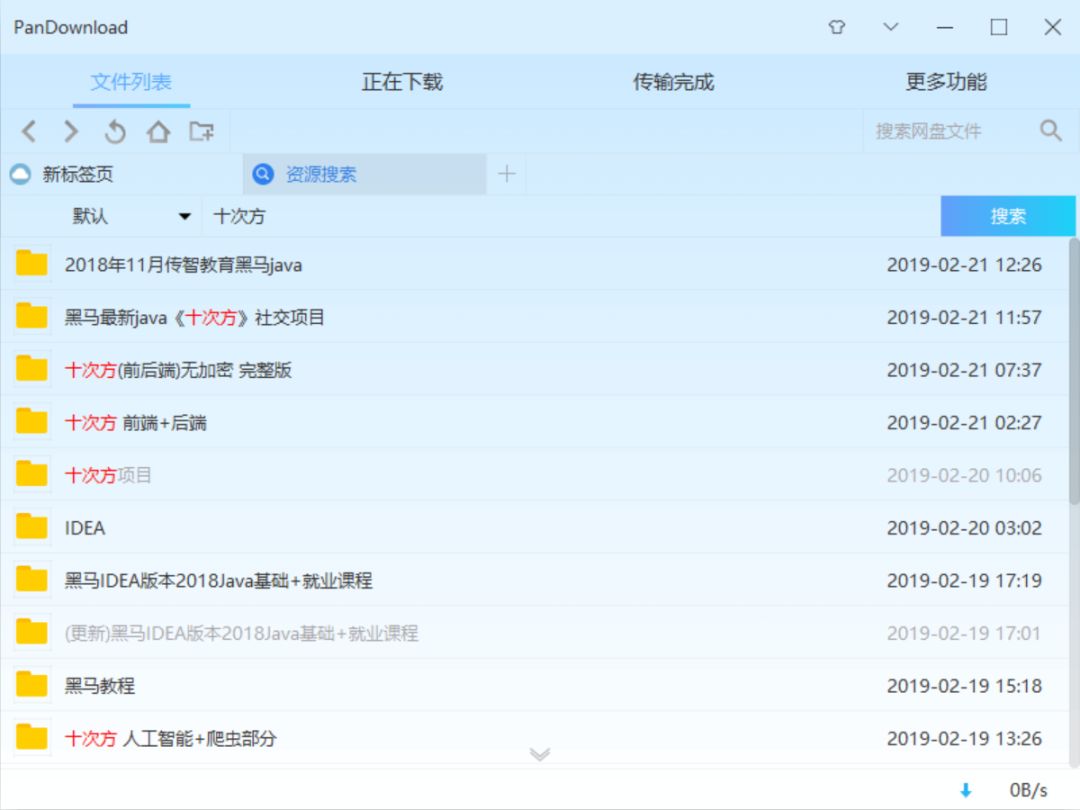Screen dimensions: 1080x810
Task: Click the 资源搜索 tab magnifier icon
Action: pos(262,174)
